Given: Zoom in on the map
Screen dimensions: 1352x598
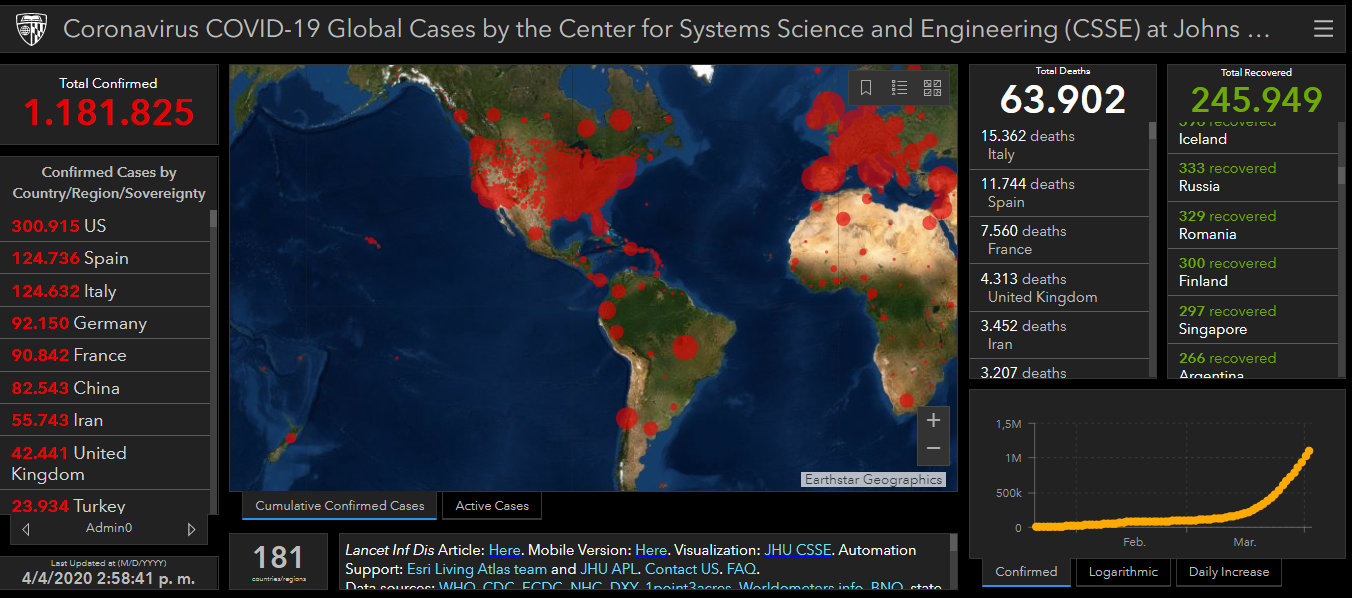Looking at the screenshot, I should click(933, 420).
